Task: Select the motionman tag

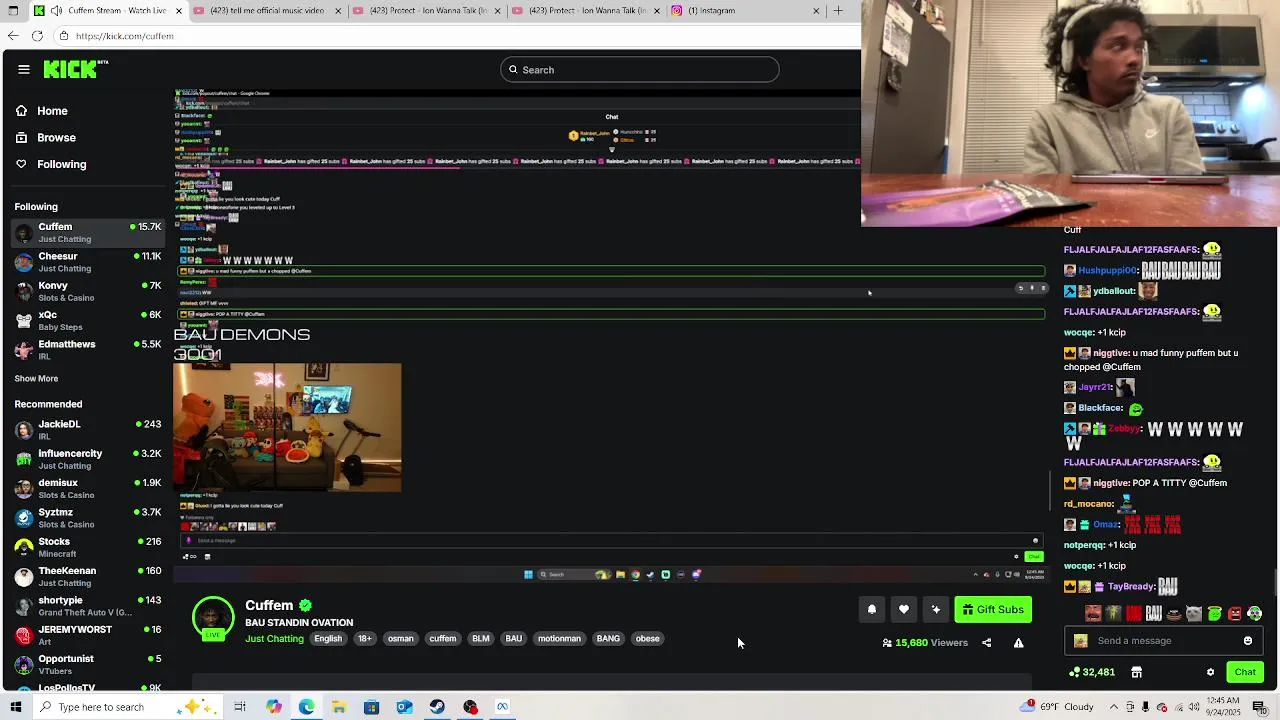Action: 559,639
